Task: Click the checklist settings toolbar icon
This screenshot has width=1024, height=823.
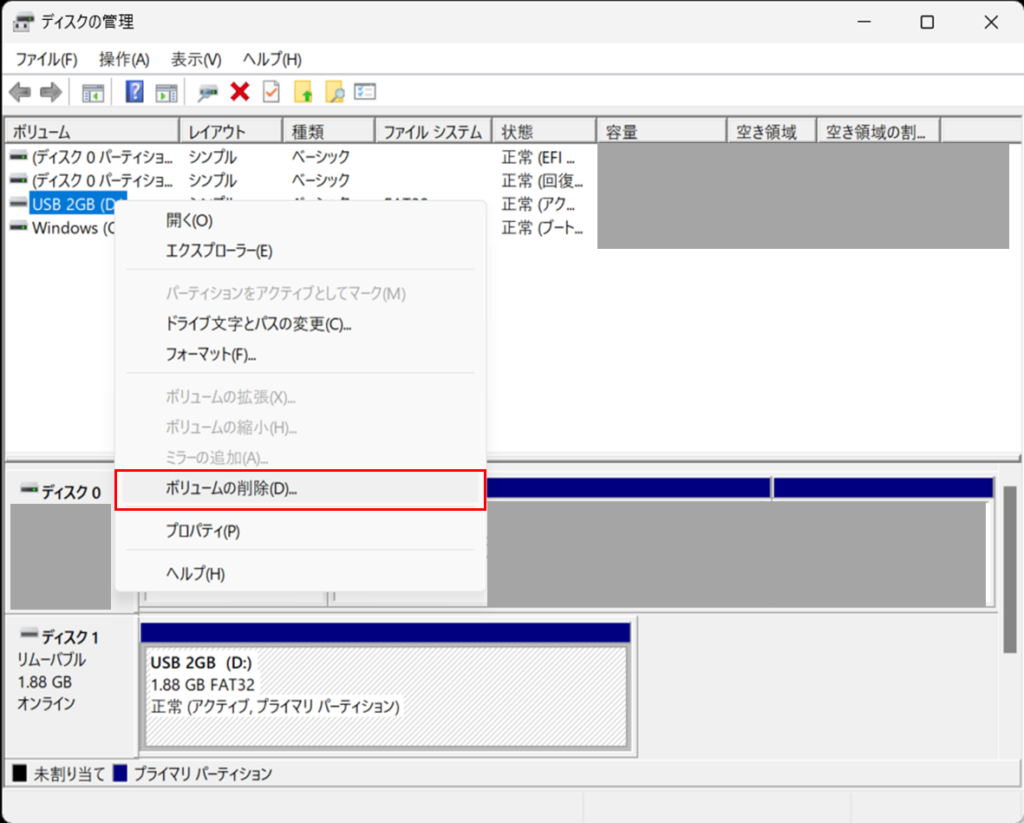Action: click(x=365, y=91)
